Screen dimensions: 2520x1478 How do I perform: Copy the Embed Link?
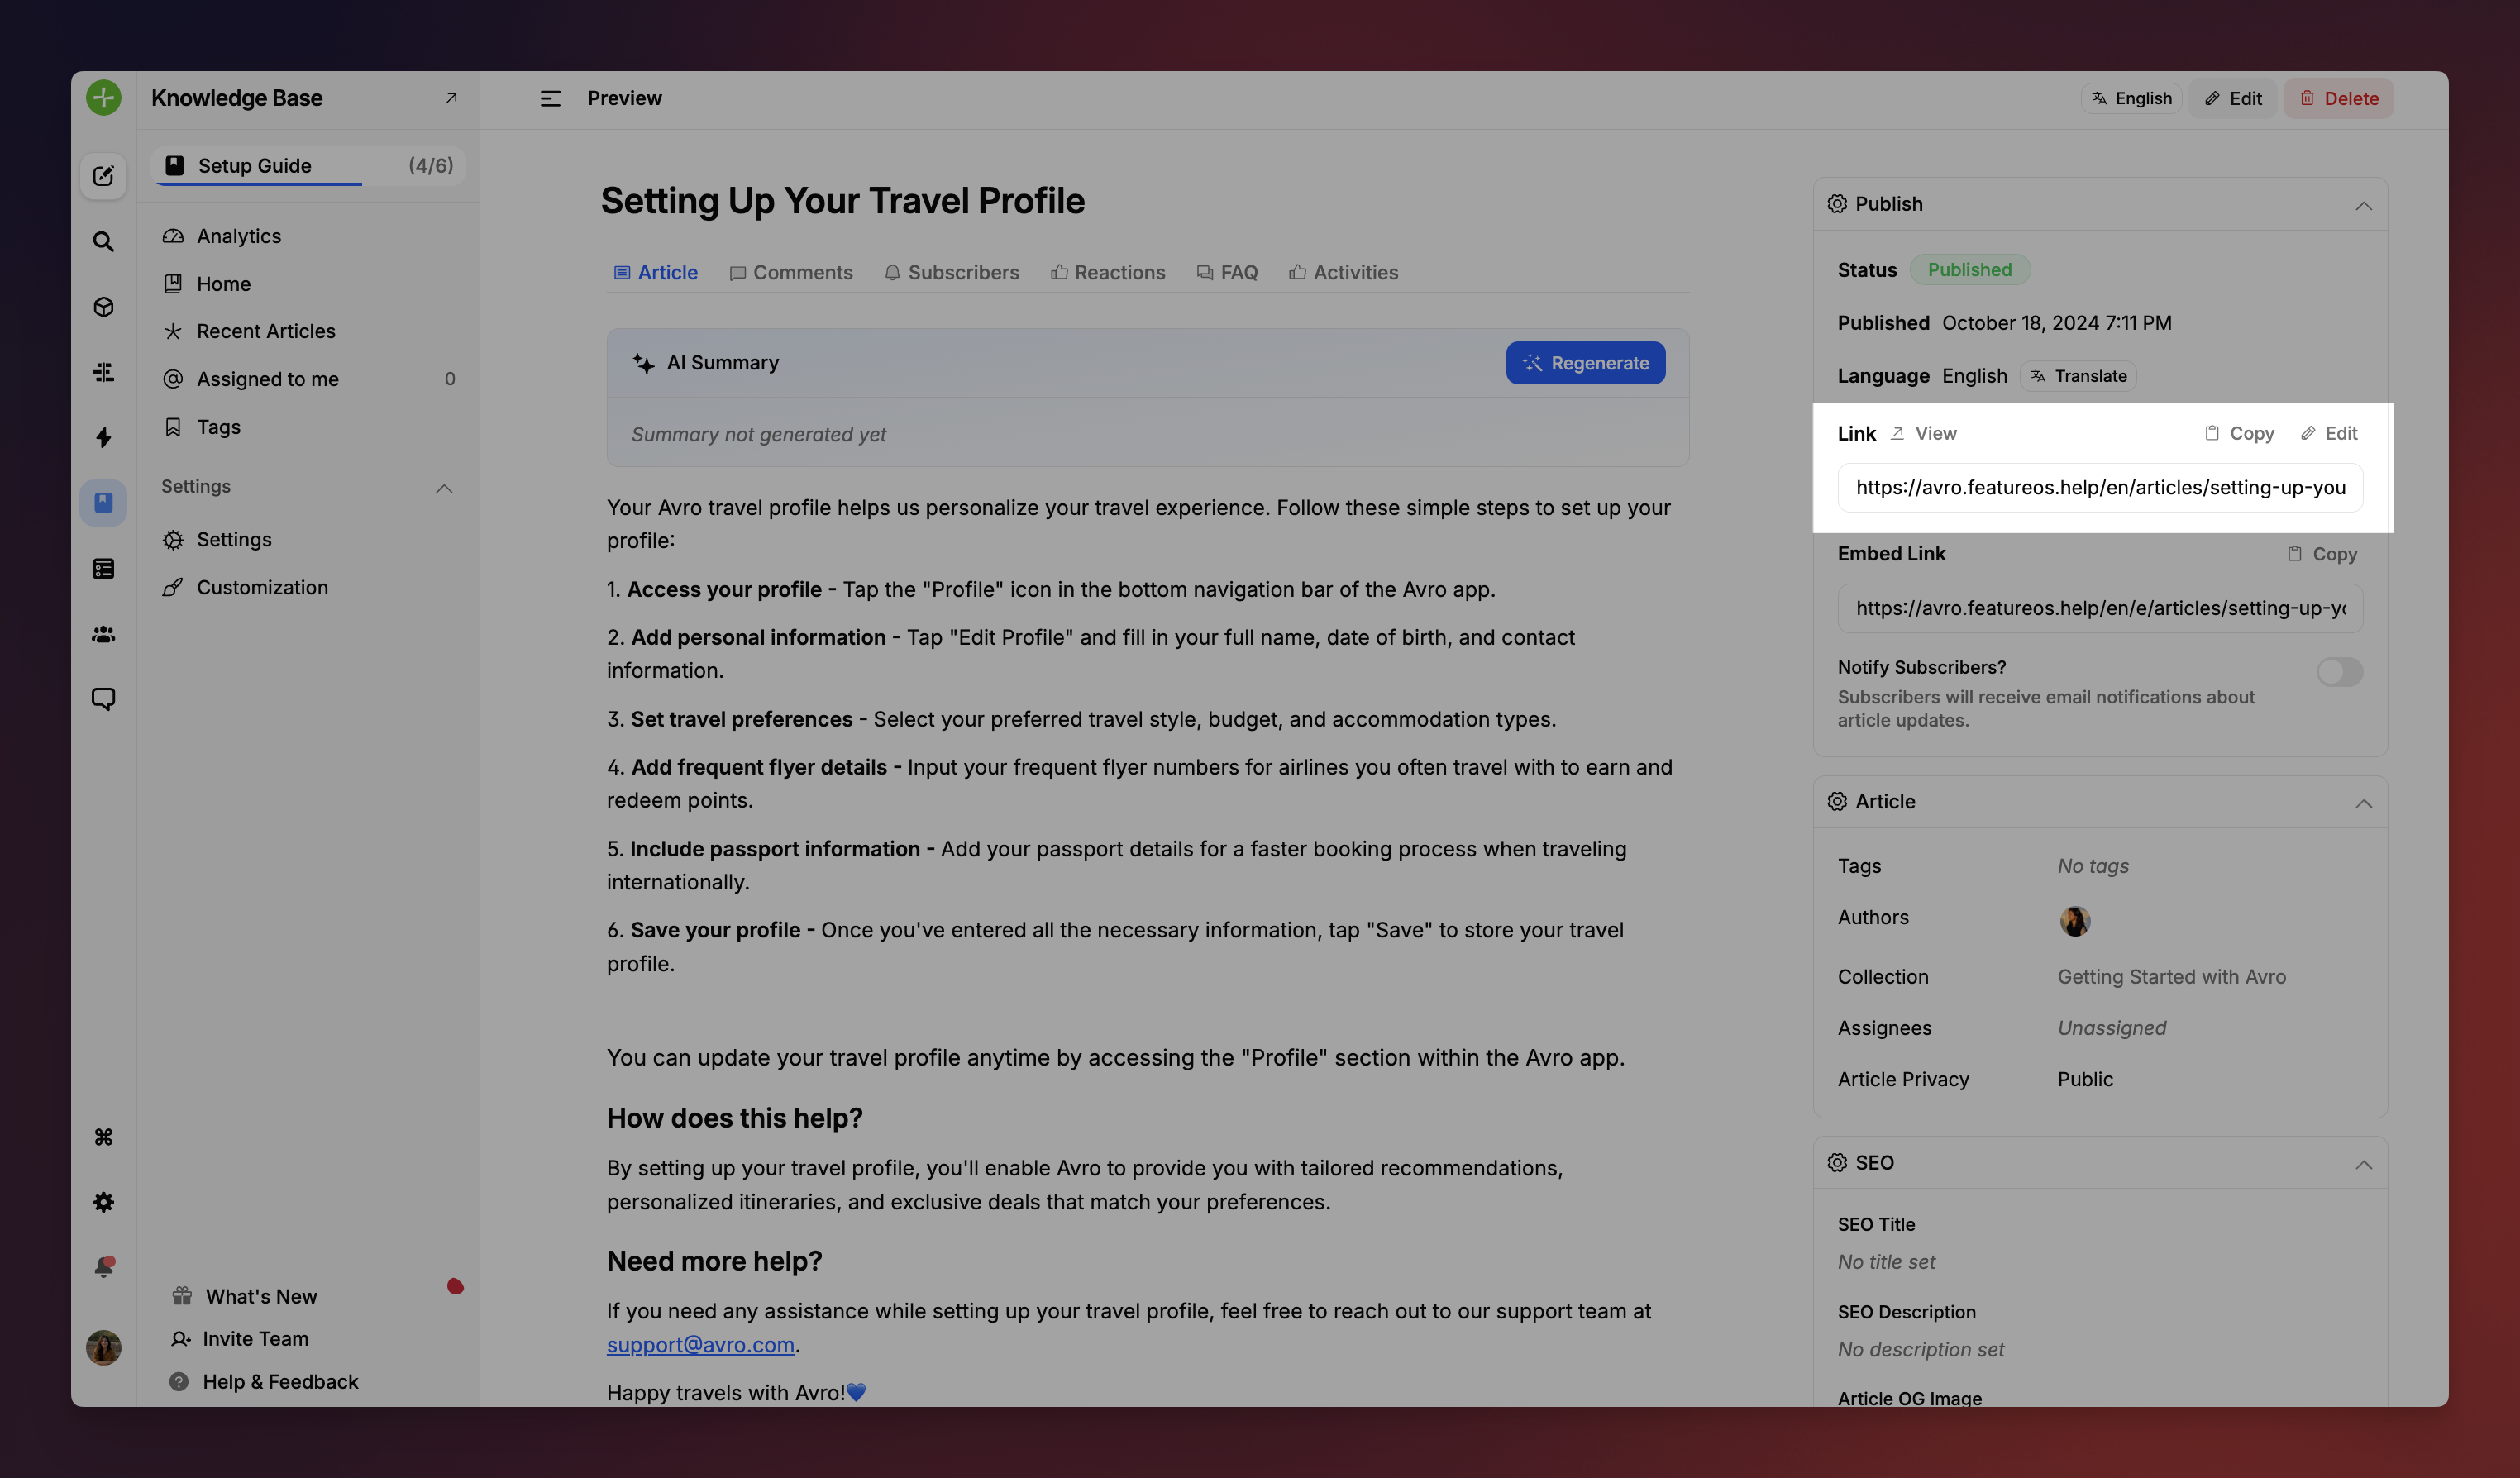coord(2322,554)
